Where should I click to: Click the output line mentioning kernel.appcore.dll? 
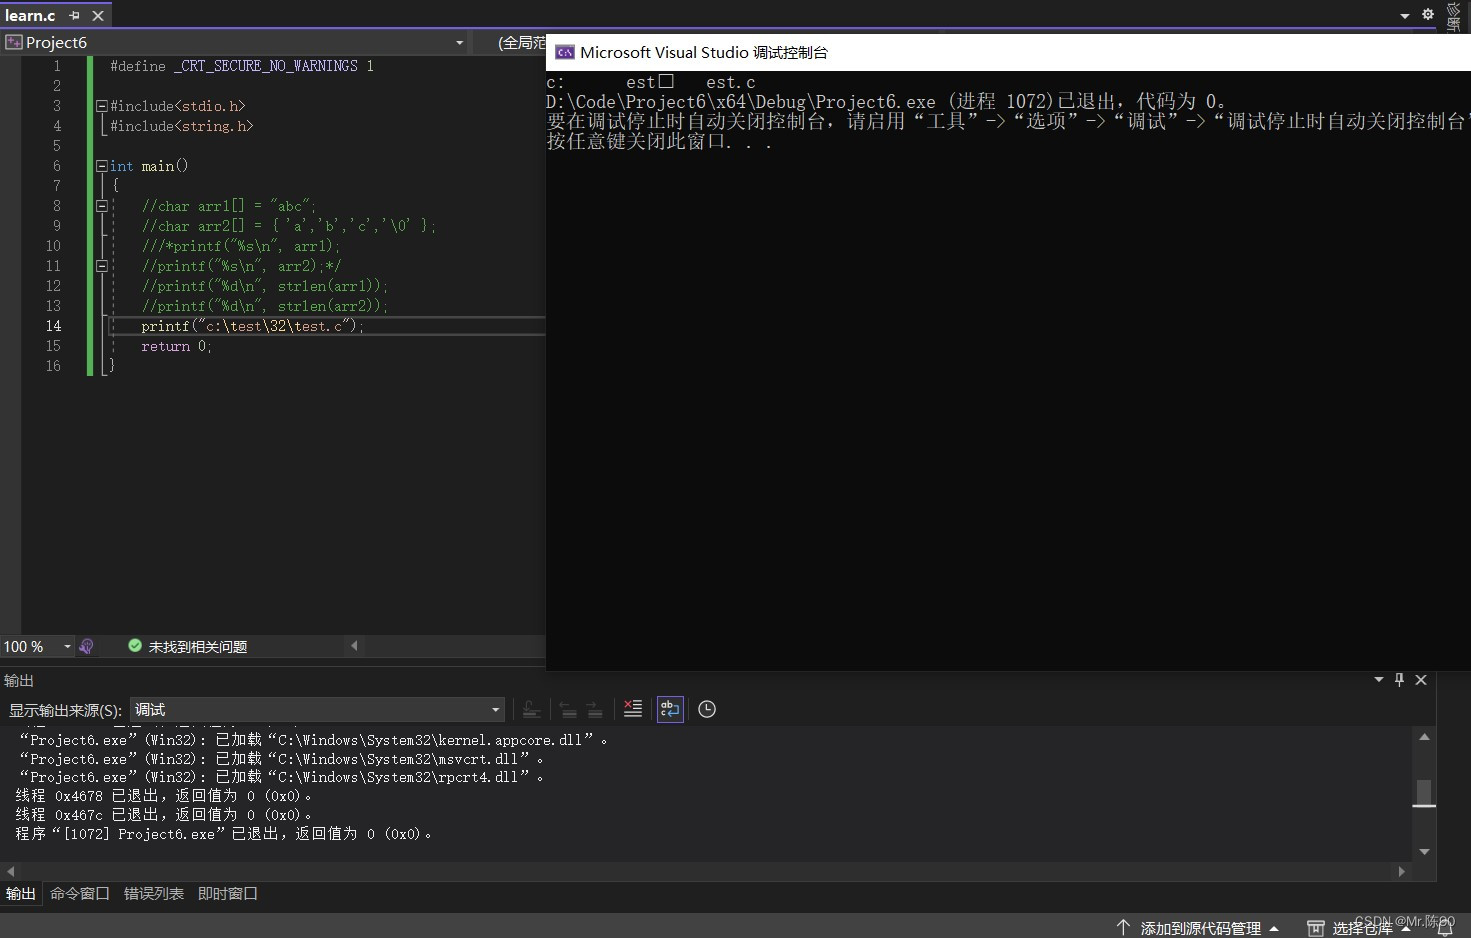(313, 740)
